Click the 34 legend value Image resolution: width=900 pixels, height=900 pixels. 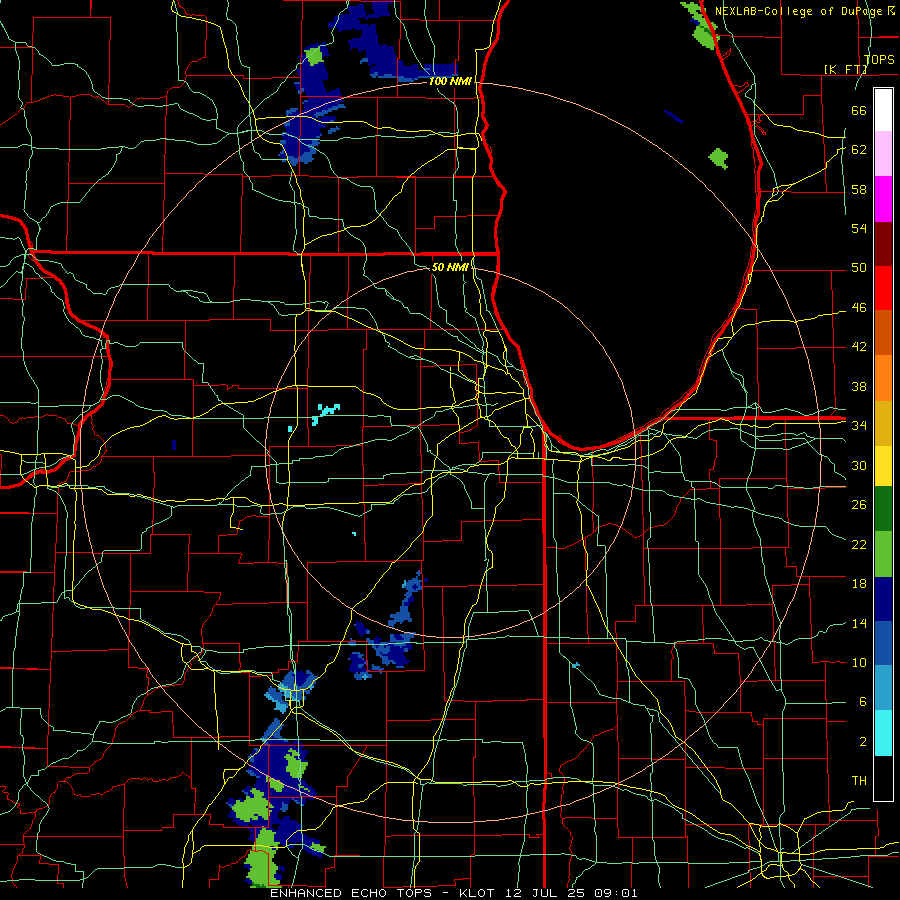click(859, 425)
